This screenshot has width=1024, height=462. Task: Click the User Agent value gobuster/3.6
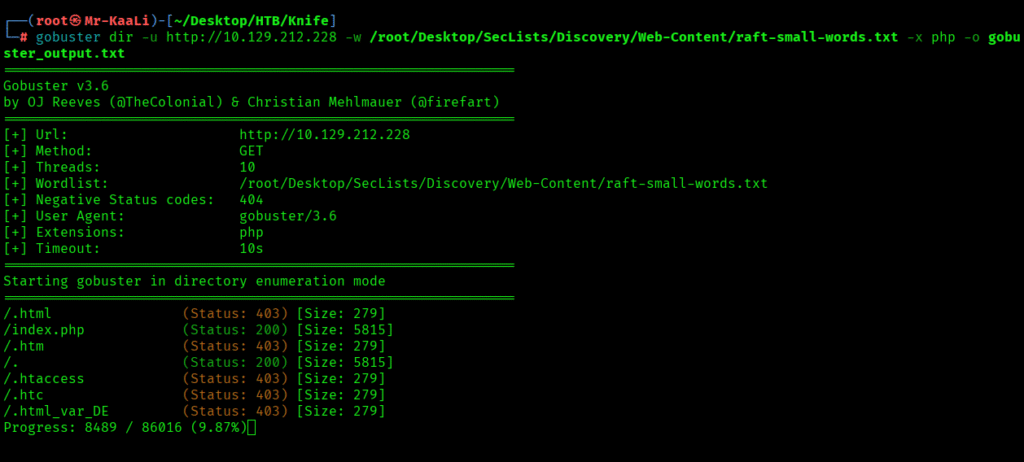coord(289,216)
